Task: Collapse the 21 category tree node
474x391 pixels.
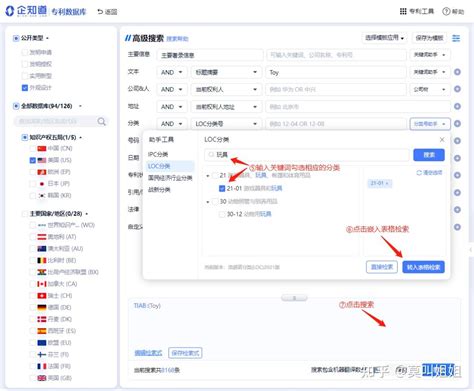Action: click(208, 176)
